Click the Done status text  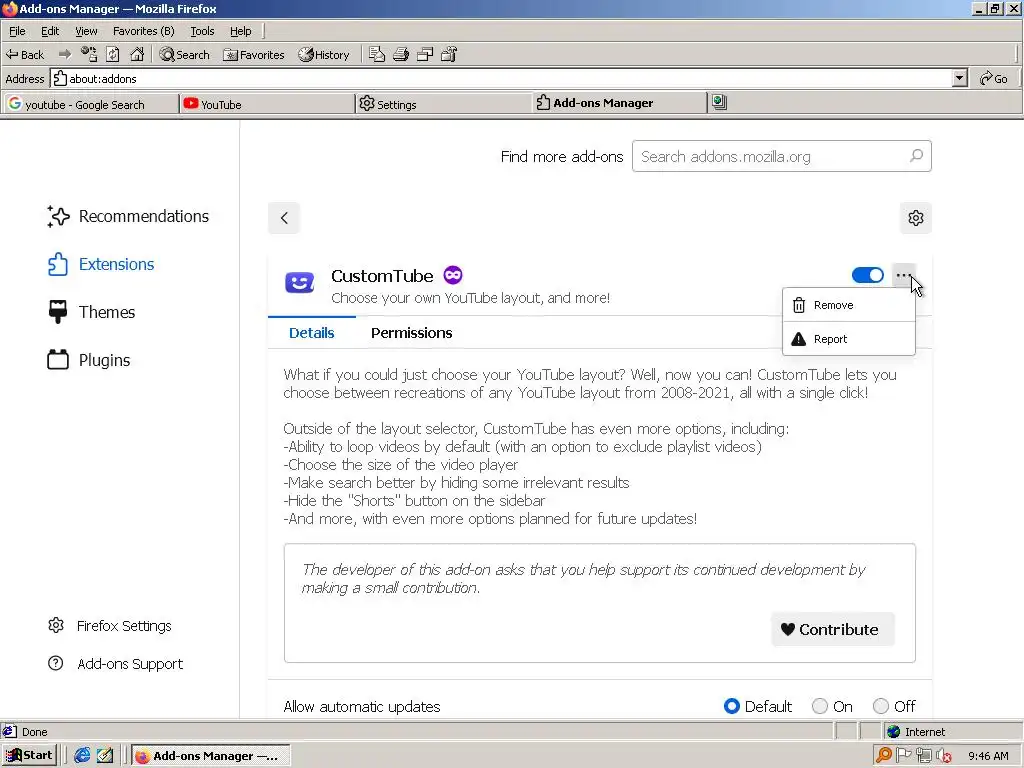tap(35, 731)
